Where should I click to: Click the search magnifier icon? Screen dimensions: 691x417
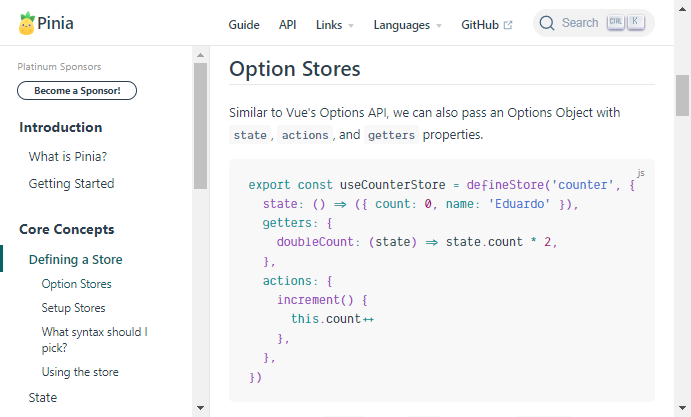[x=546, y=23]
